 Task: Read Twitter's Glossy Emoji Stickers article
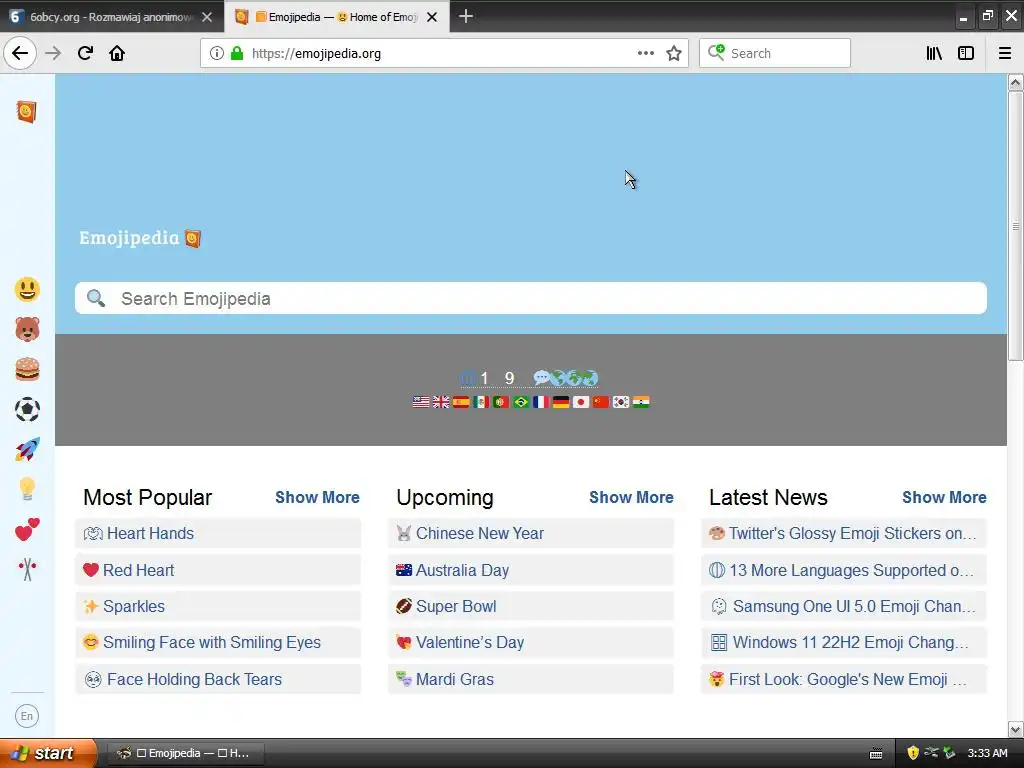(x=844, y=533)
